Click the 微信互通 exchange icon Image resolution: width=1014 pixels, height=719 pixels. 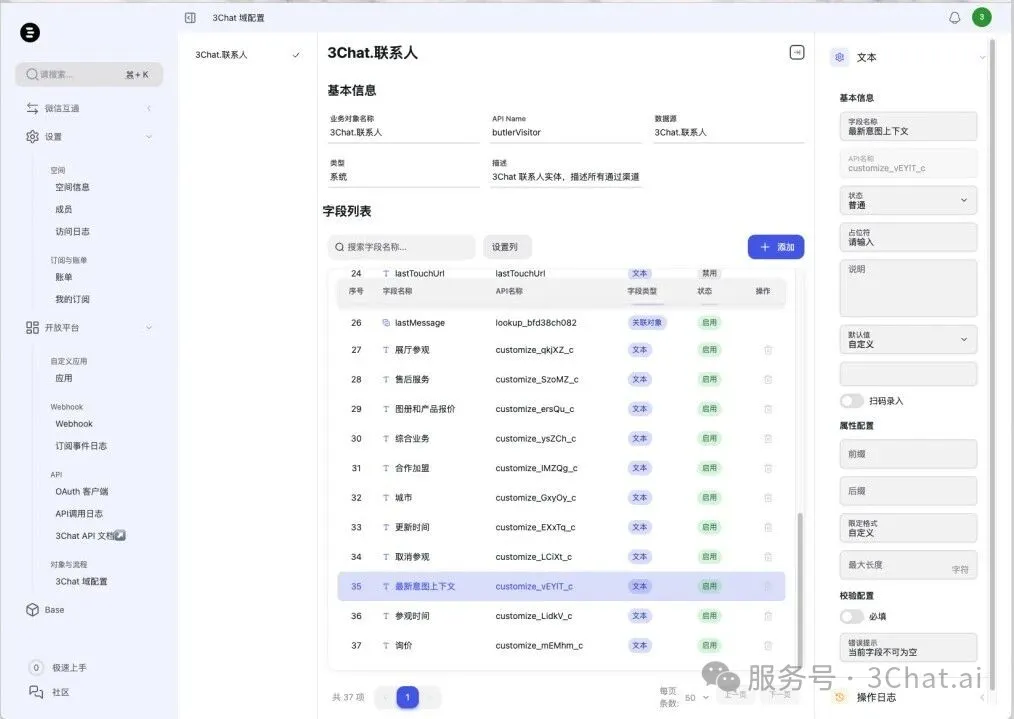tap(32, 108)
